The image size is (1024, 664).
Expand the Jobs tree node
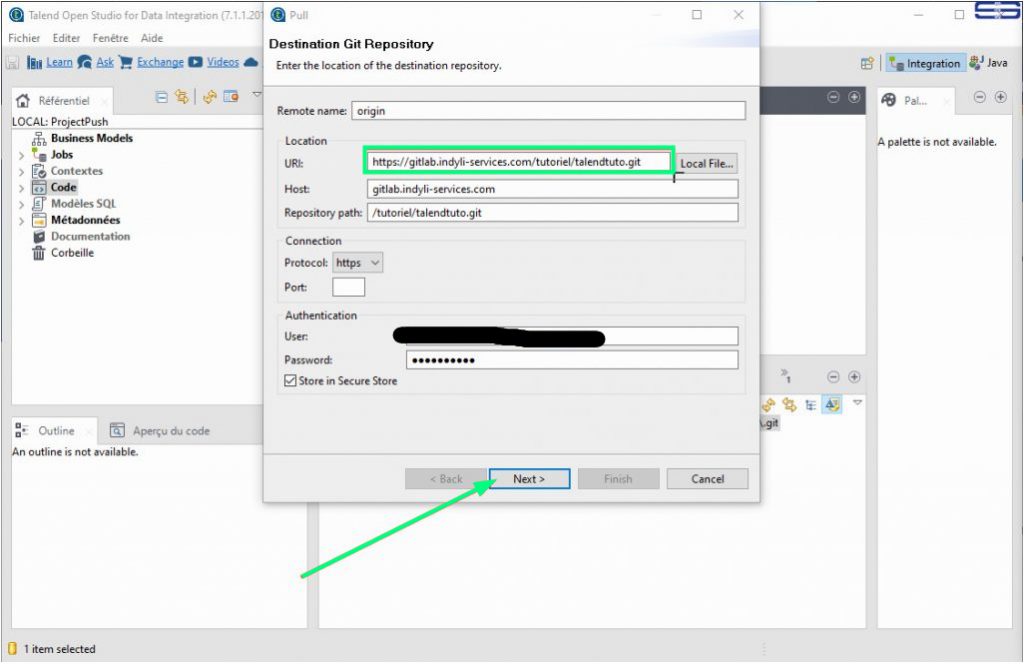22,156
